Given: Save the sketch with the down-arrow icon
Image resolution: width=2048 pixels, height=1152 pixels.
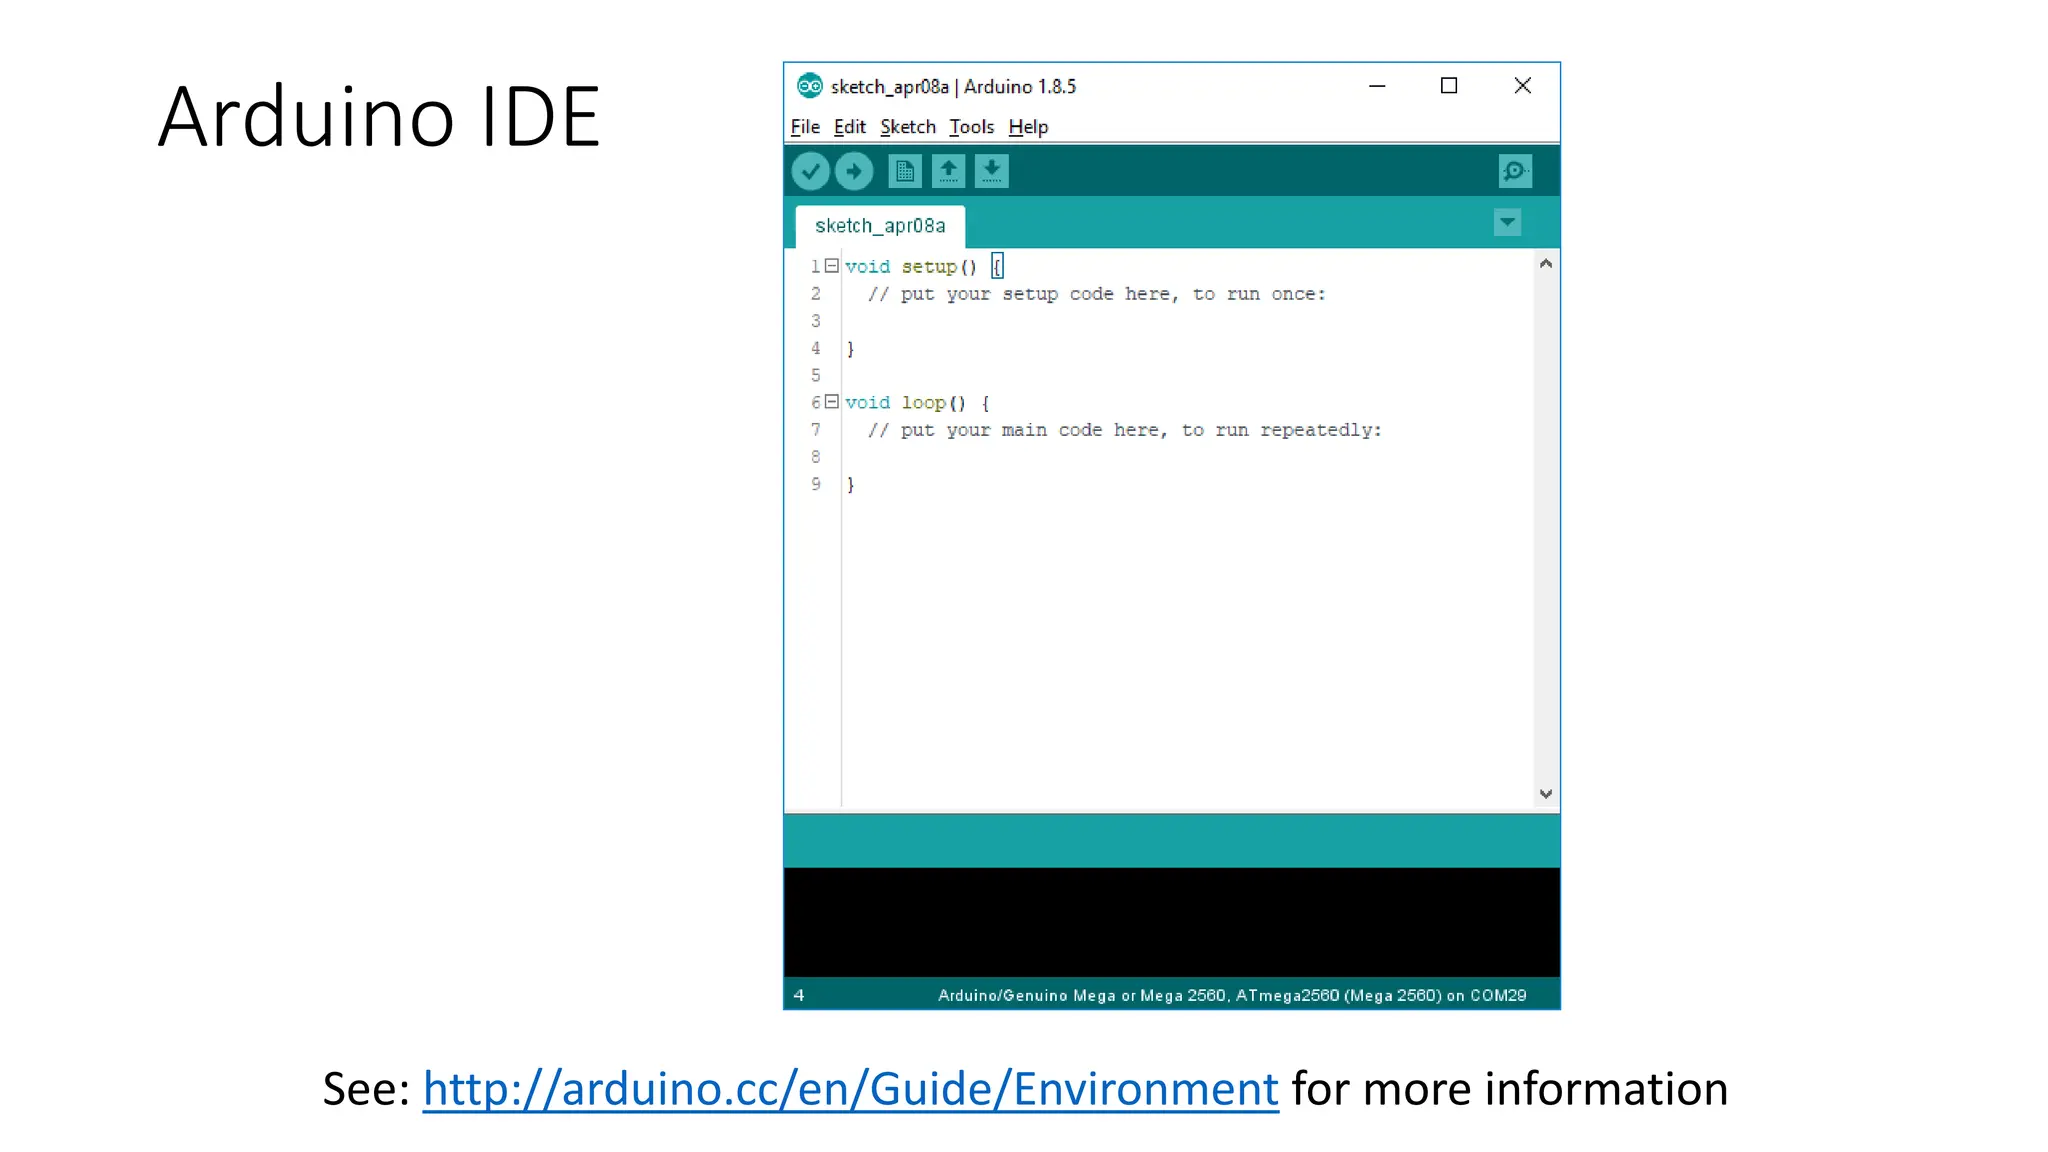Looking at the screenshot, I should click(992, 171).
